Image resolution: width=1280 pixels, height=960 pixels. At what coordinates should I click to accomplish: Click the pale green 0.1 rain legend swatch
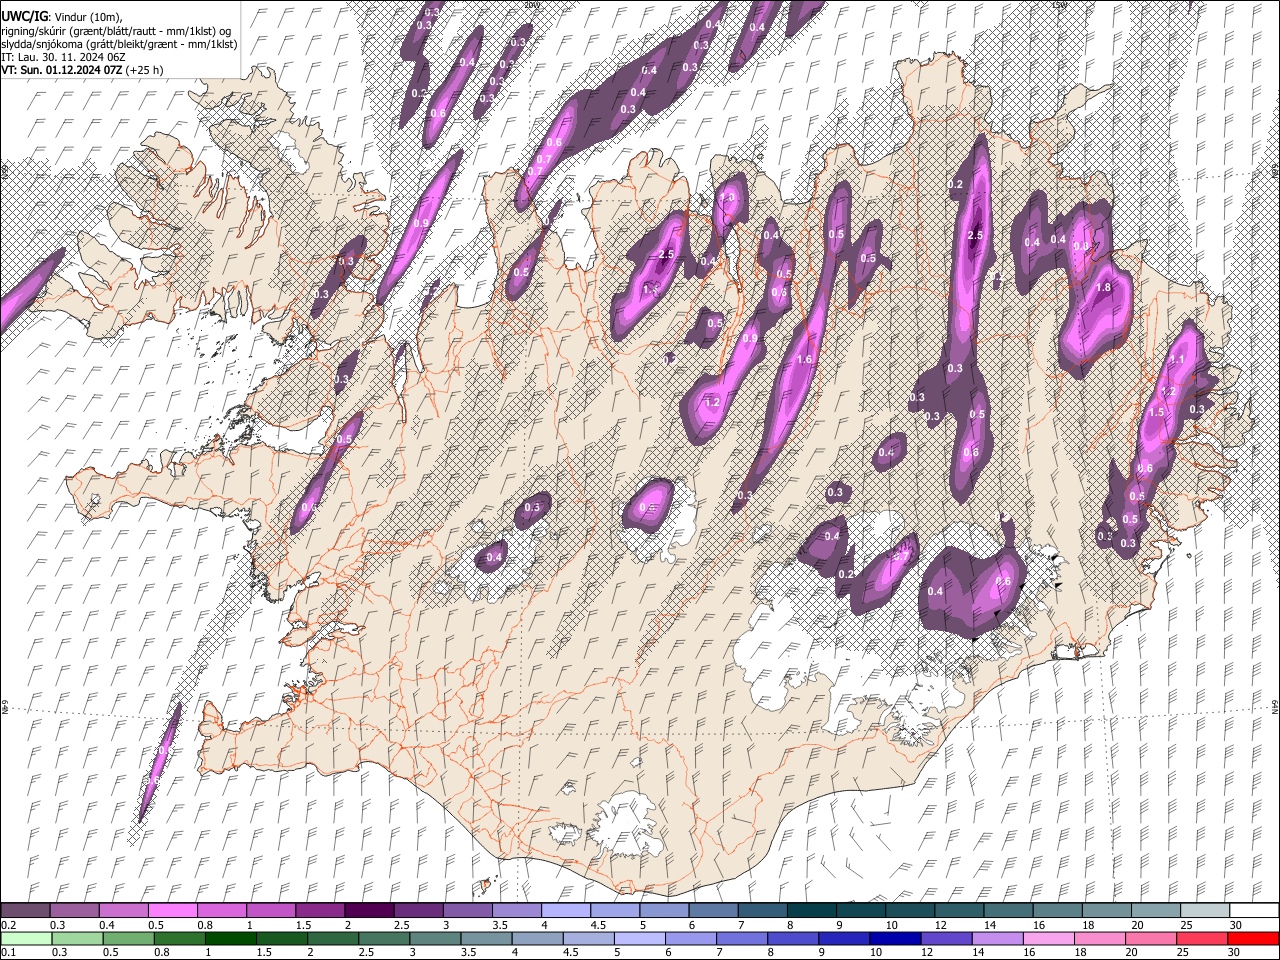pos(26,939)
